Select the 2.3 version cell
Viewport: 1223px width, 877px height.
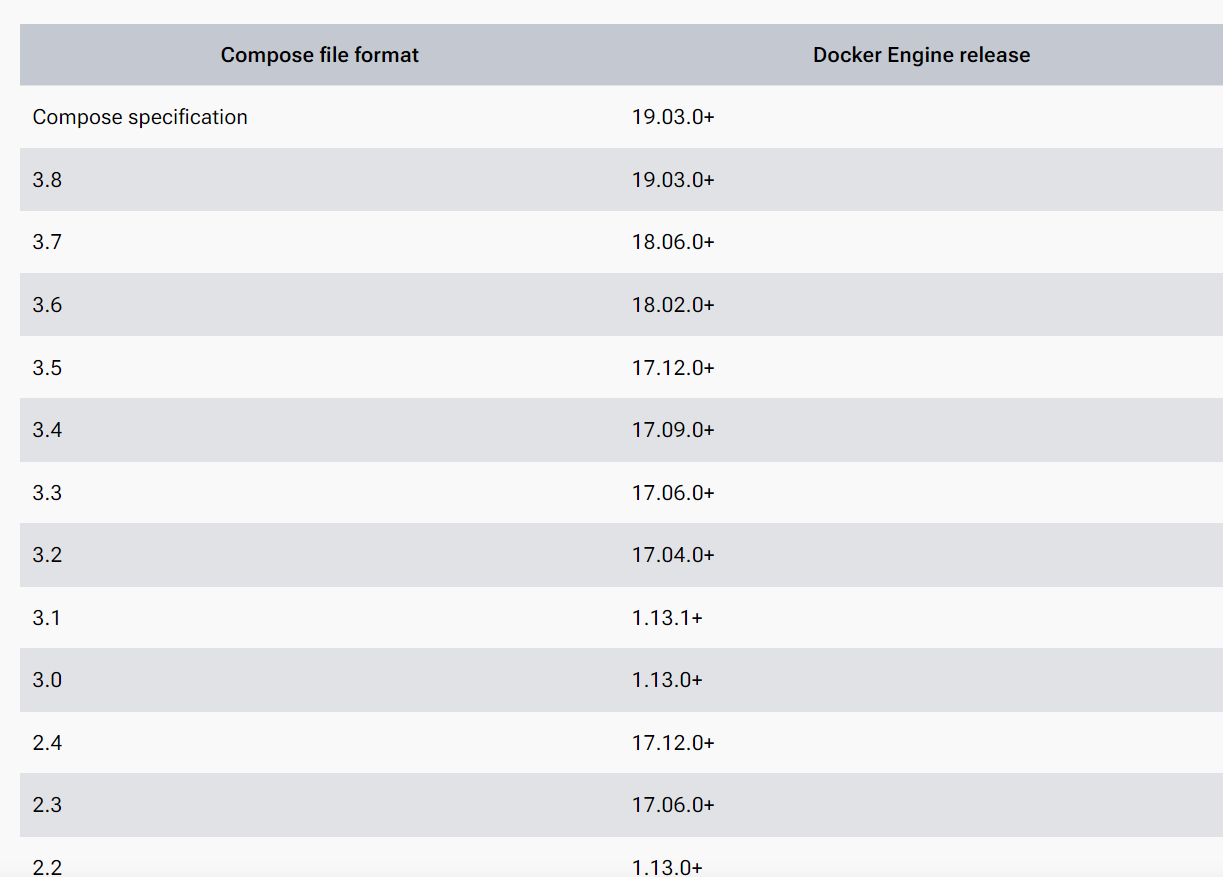[320, 805]
